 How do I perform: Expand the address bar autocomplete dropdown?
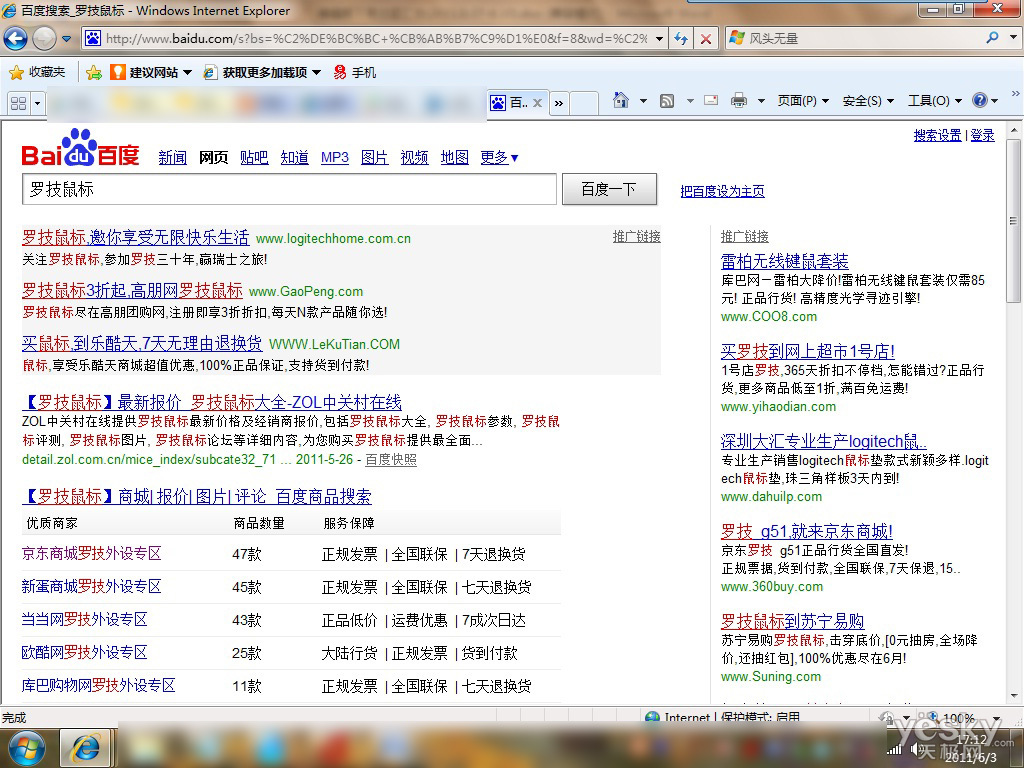tap(660, 39)
